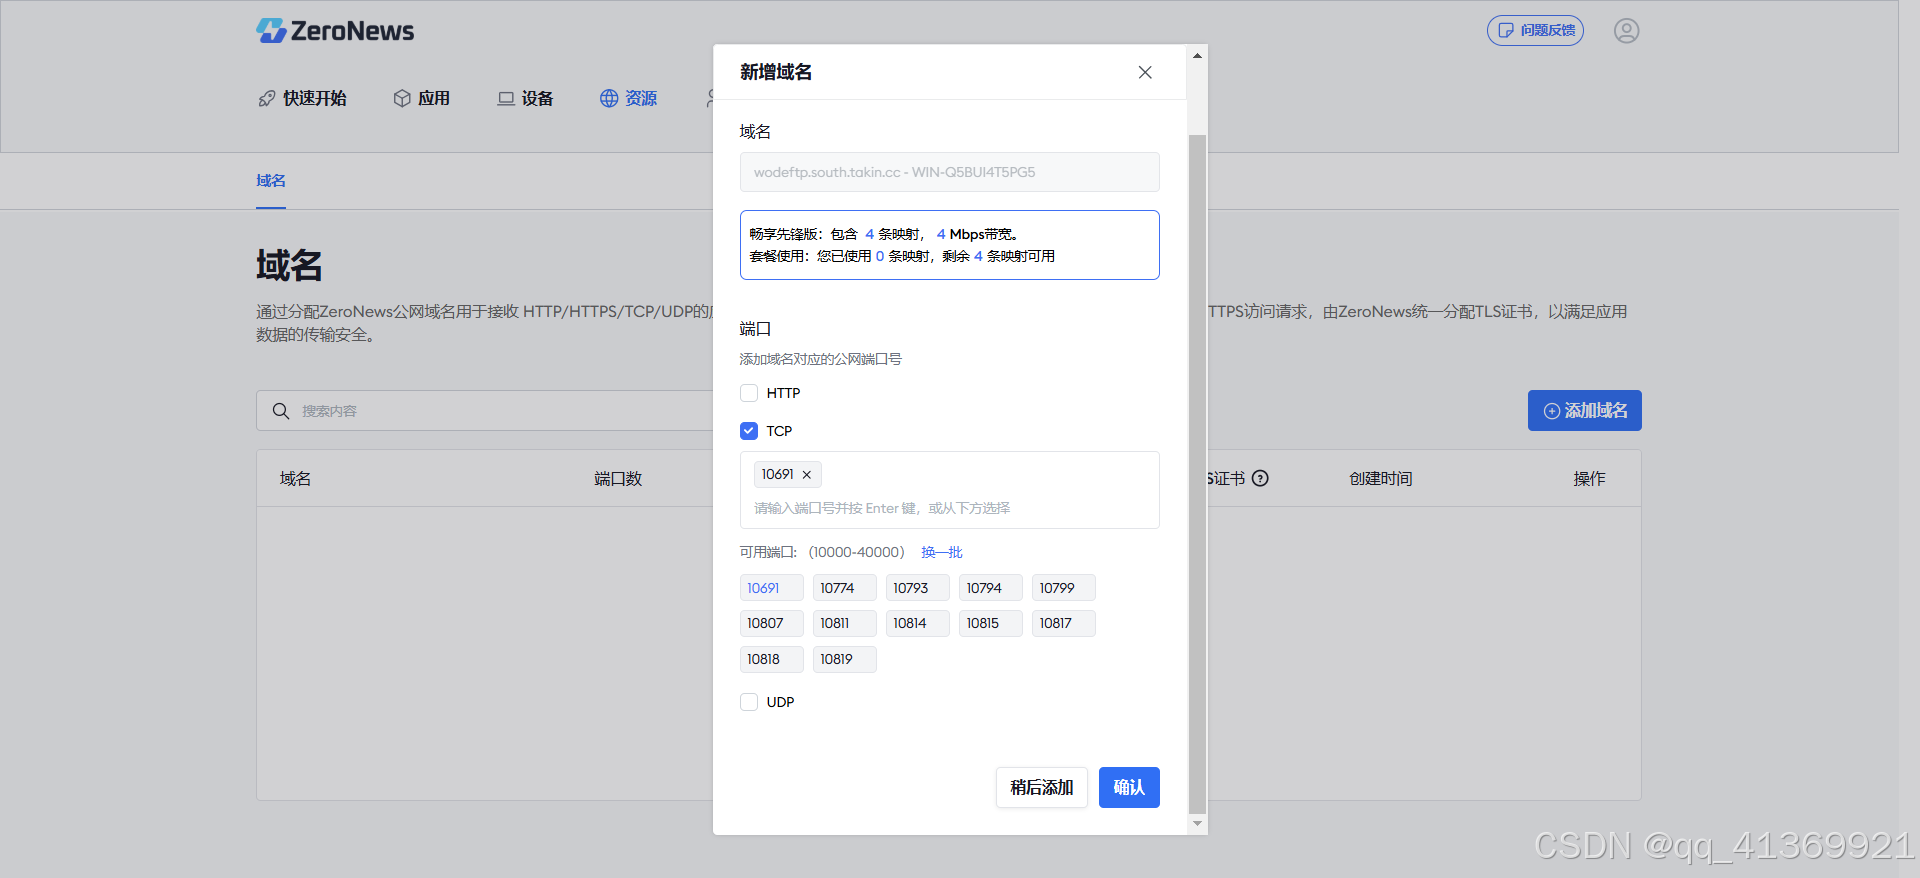Click the domain name field wodeftp.south.takin.cc
Image resolution: width=1920 pixels, height=878 pixels.
click(950, 172)
